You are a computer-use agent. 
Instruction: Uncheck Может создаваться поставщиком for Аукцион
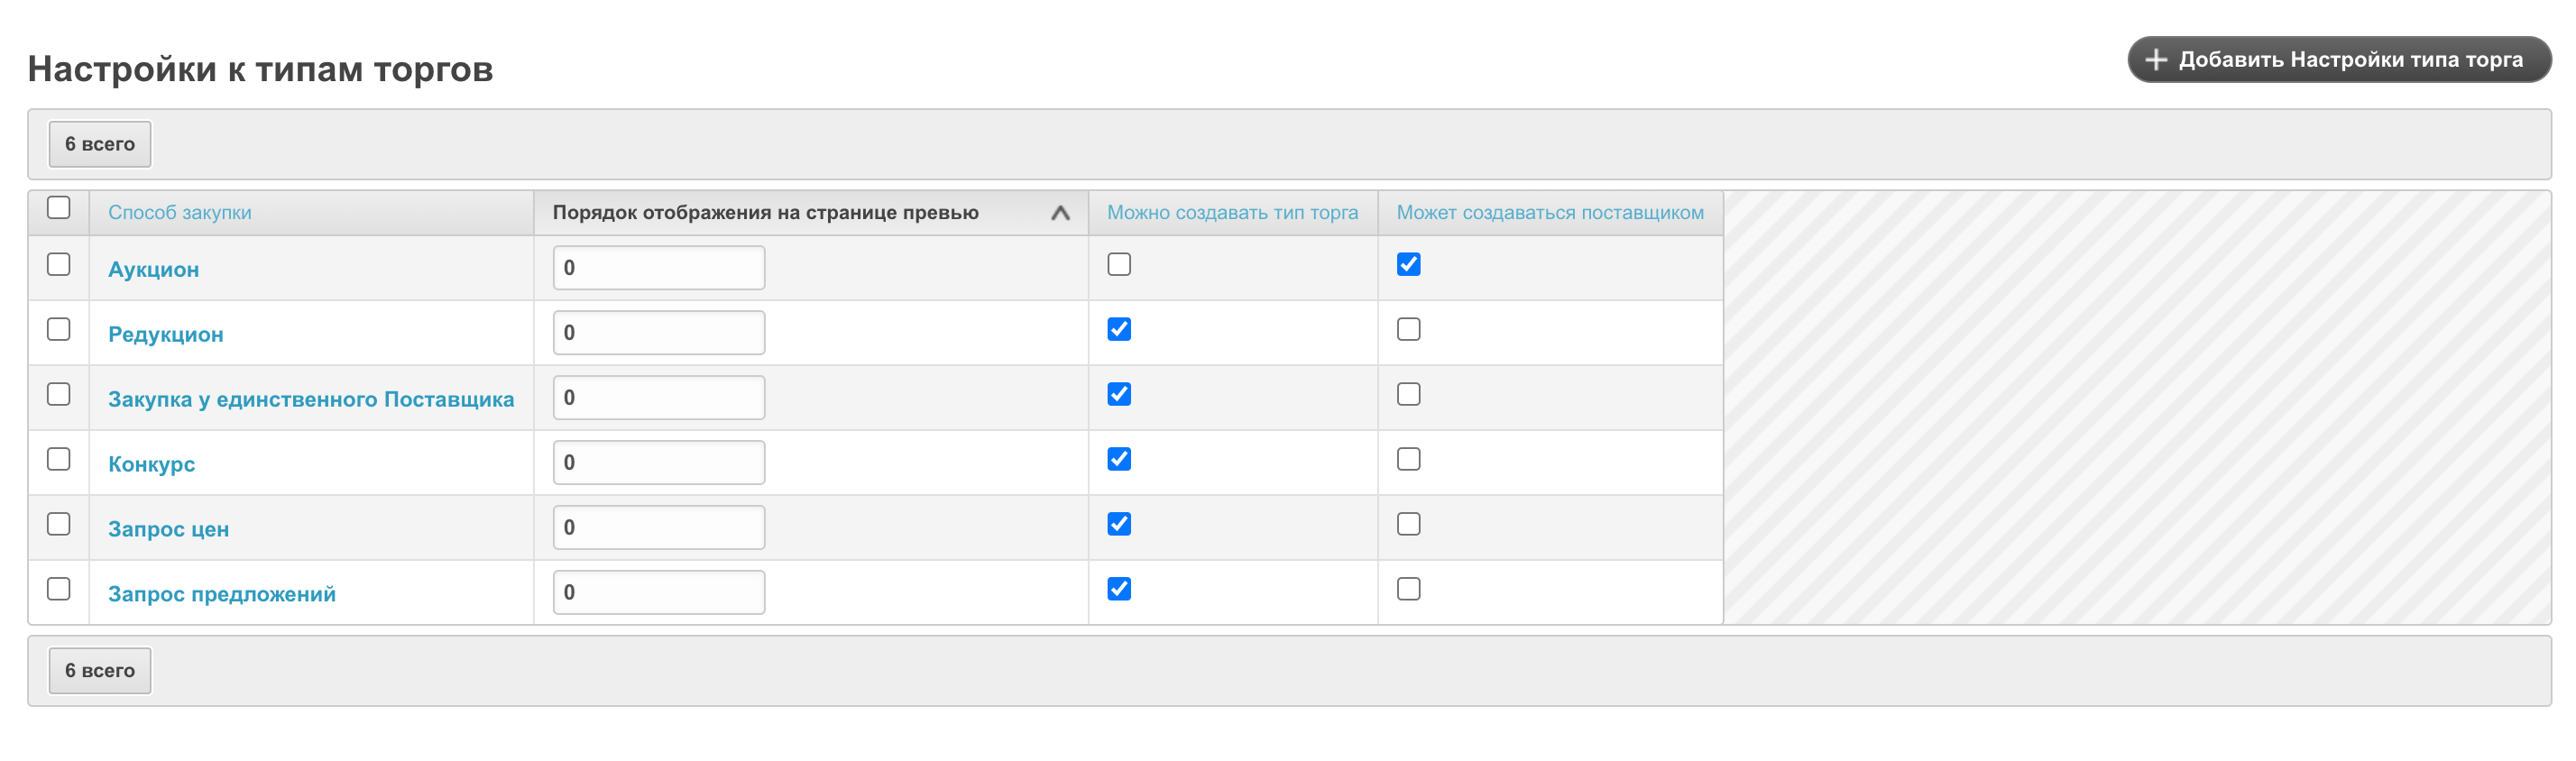point(1408,265)
